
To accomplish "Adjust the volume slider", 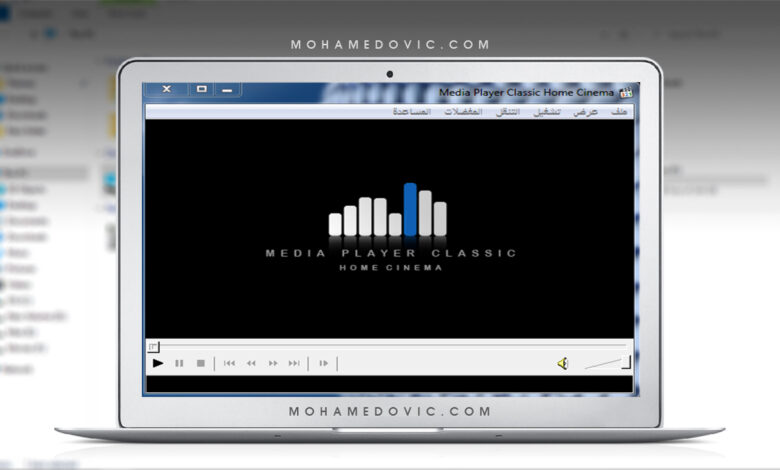I will [x=607, y=363].
